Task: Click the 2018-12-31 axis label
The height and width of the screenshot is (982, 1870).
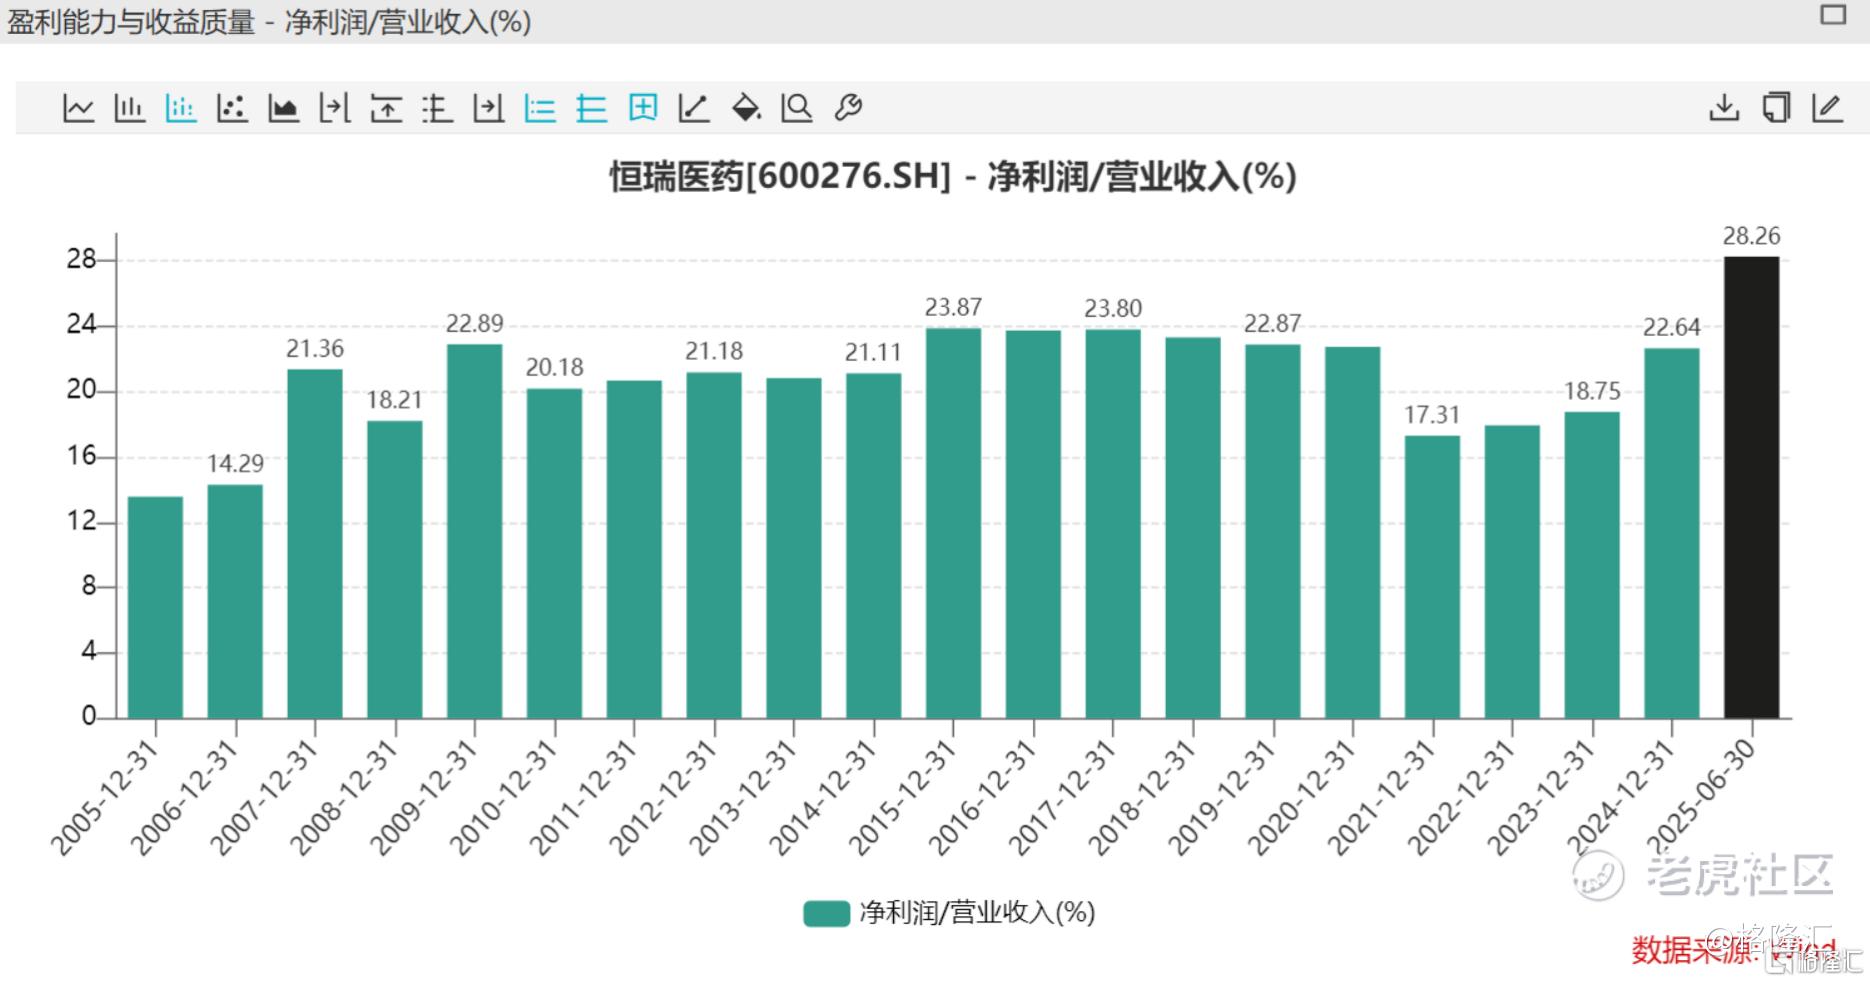Action: [1143, 797]
